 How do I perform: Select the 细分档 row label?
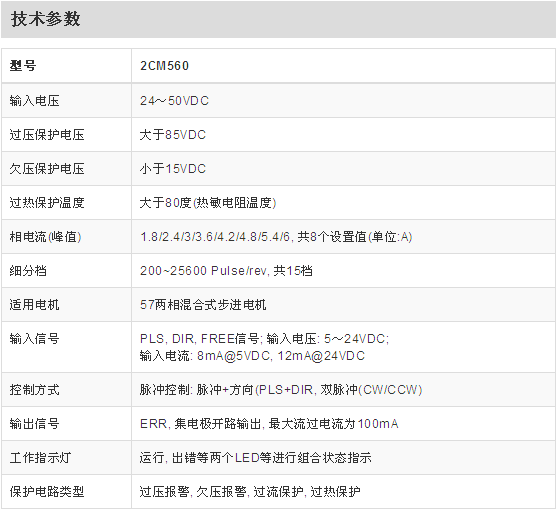pyautogui.click(x=28, y=271)
